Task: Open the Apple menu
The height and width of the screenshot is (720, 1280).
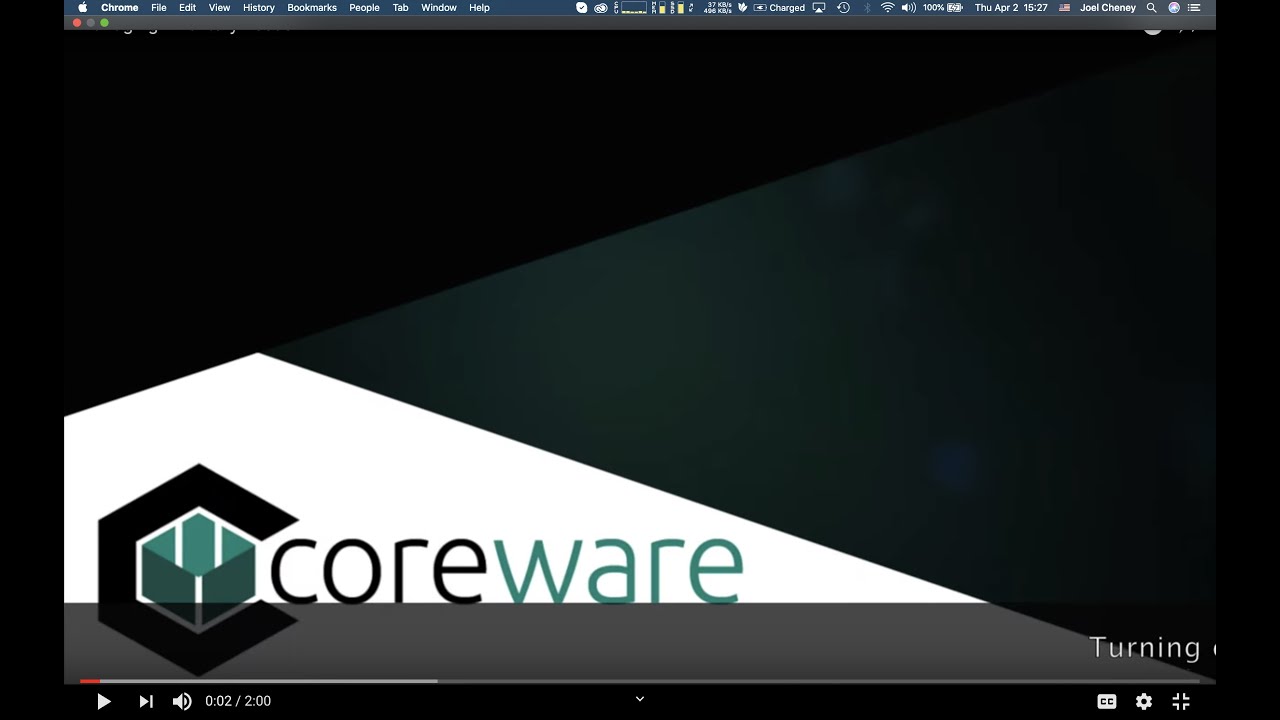Action: point(83,8)
